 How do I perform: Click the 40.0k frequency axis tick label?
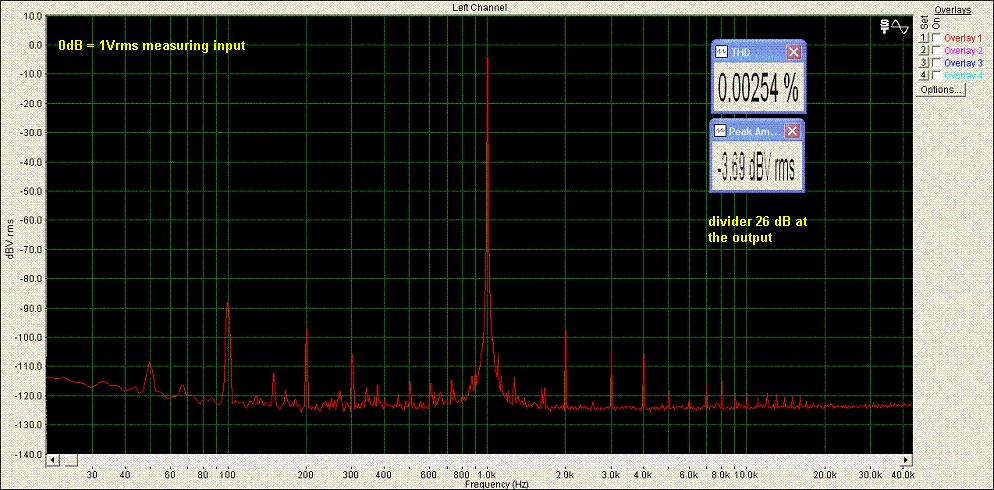903,474
